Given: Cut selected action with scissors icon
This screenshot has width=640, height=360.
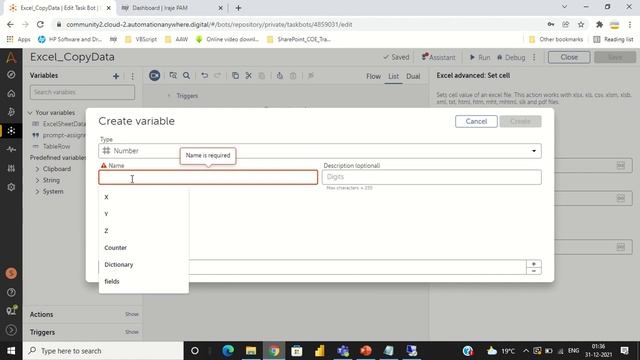Looking at the screenshot, I should pos(248,76).
